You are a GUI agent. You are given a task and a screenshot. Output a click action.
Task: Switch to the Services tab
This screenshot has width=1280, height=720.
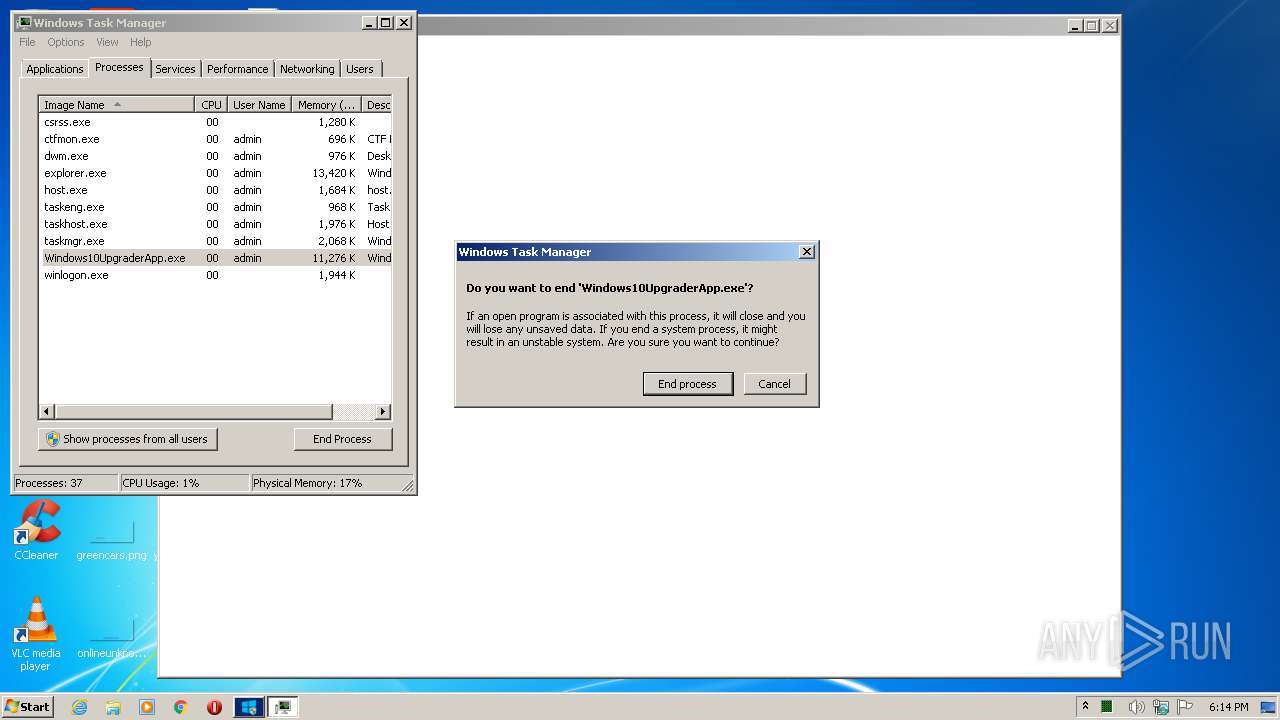[175, 69]
